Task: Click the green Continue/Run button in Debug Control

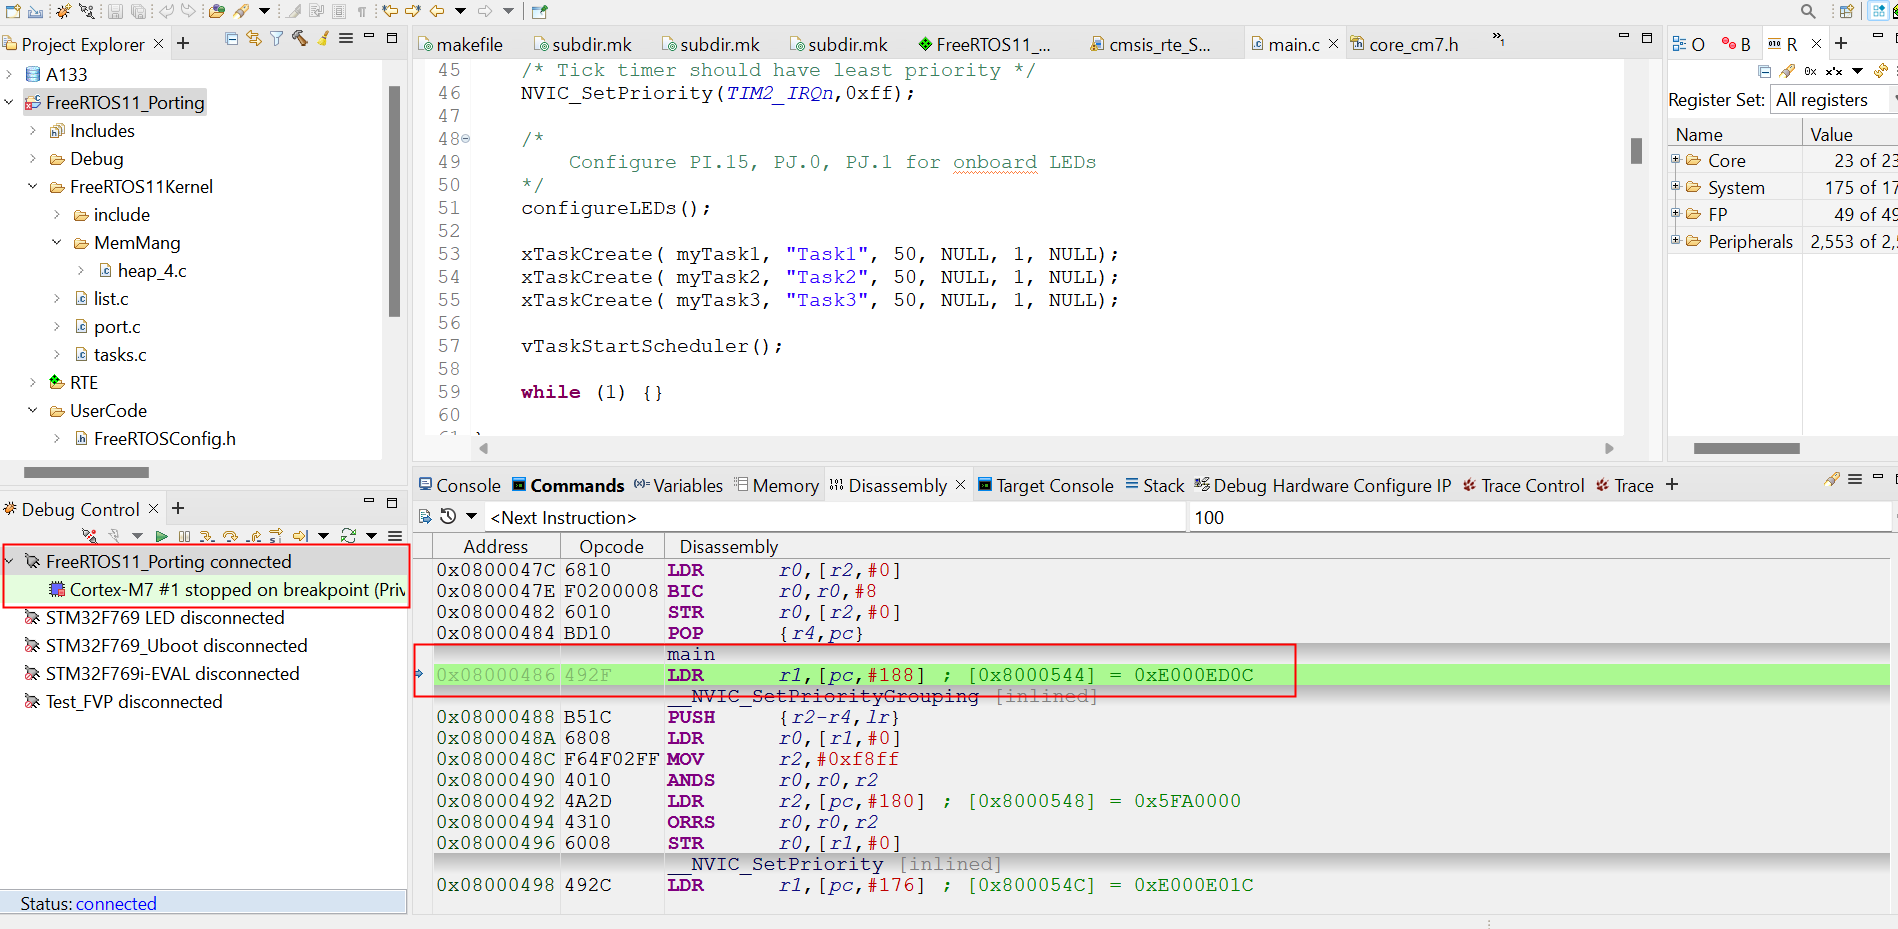Action: point(161,537)
